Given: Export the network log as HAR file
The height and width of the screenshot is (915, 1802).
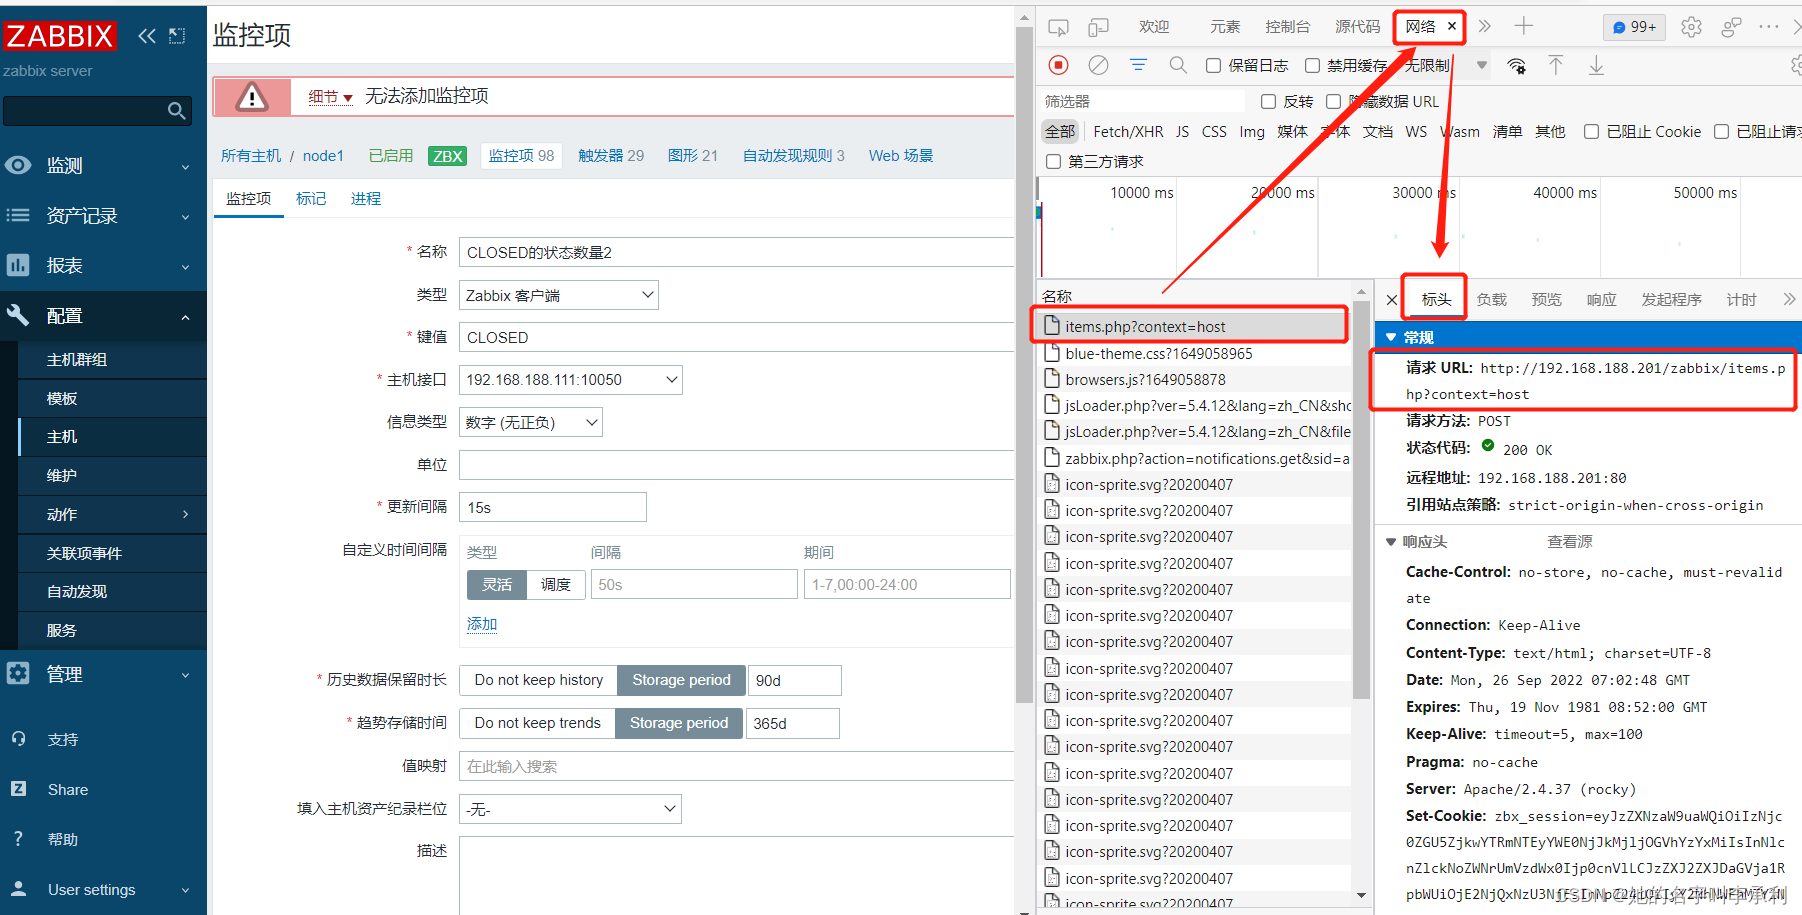Looking at the screenshot, I should point(1596,65).
